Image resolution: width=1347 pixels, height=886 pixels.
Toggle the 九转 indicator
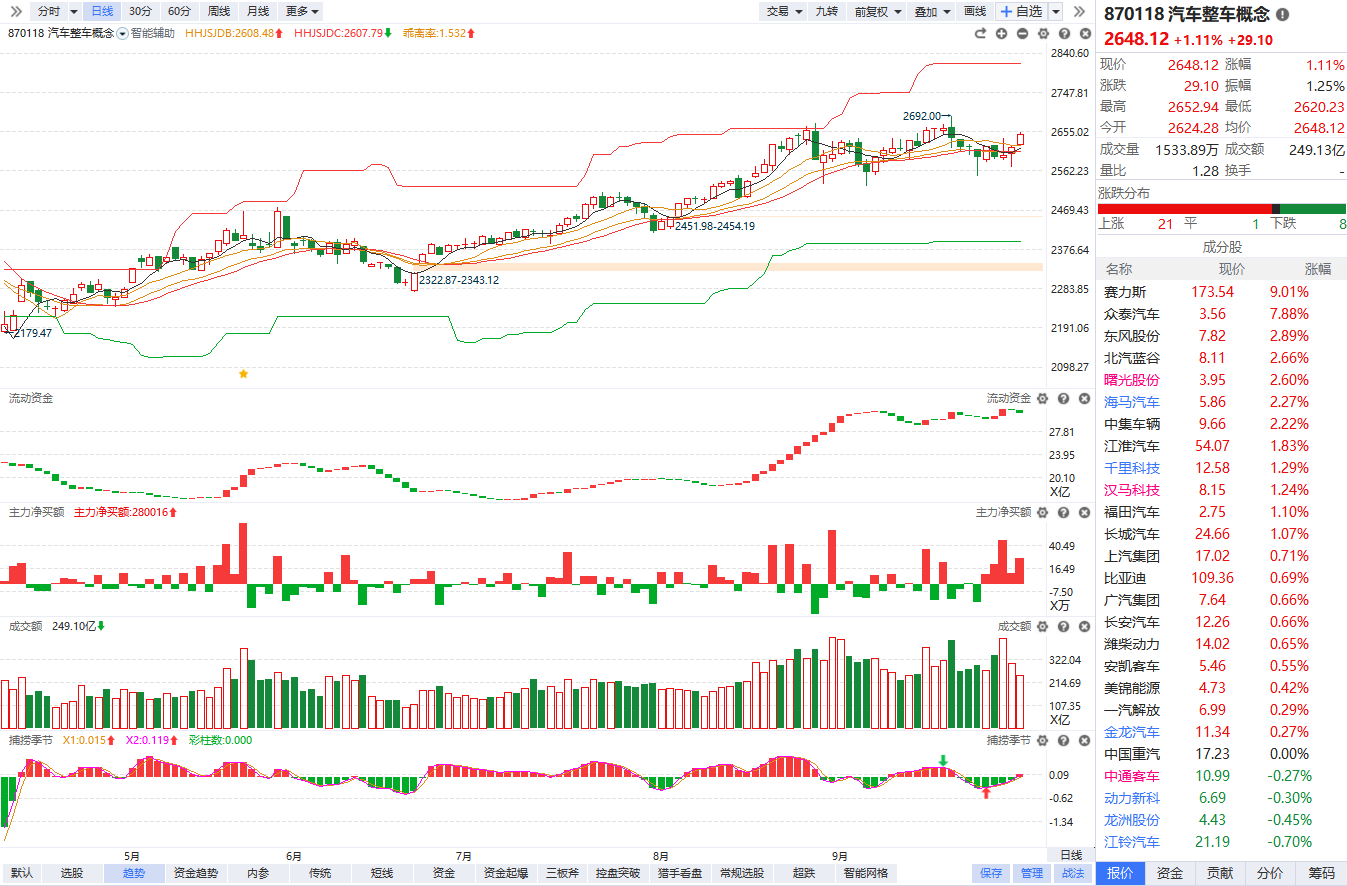pos(827,11)
